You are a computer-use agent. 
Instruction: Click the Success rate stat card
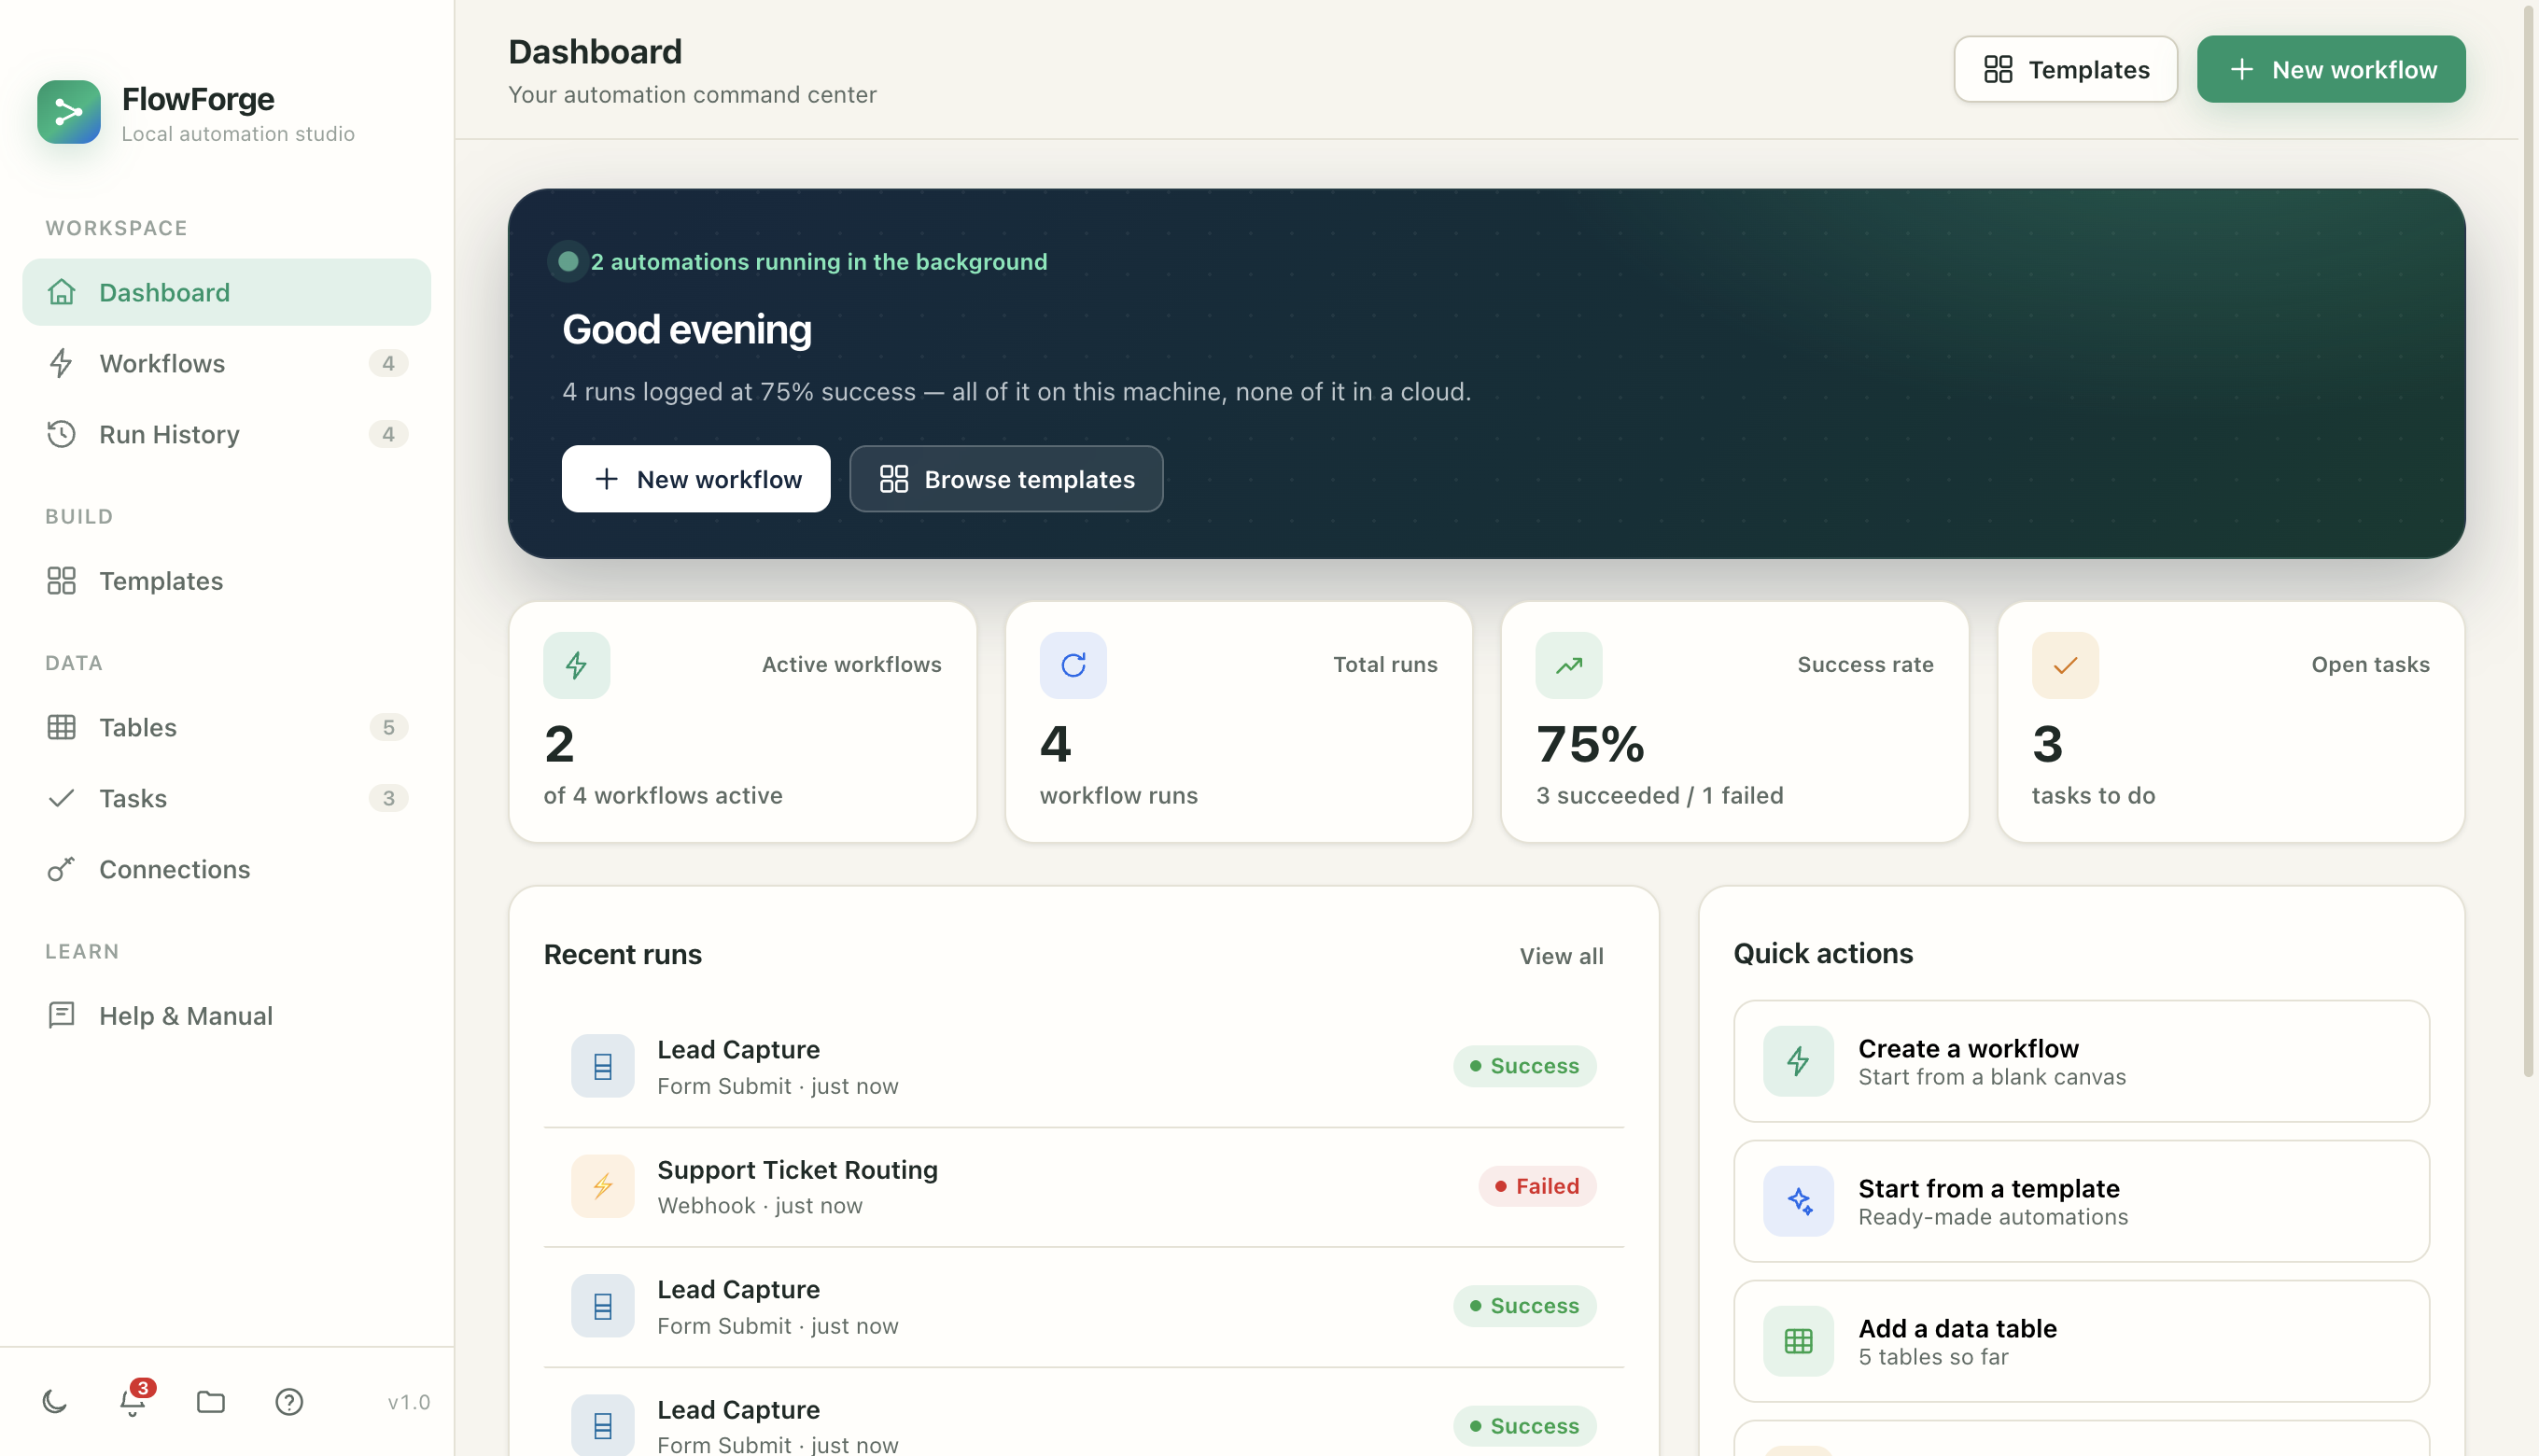(1735, 722)
